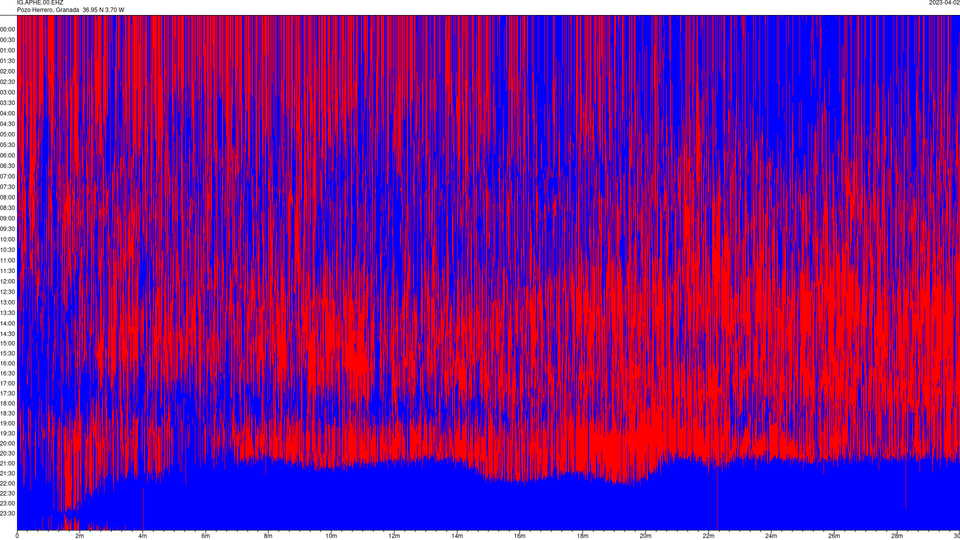Select the 20:00 time row label
The image size is (960, 540).
(x=7, y=443)
